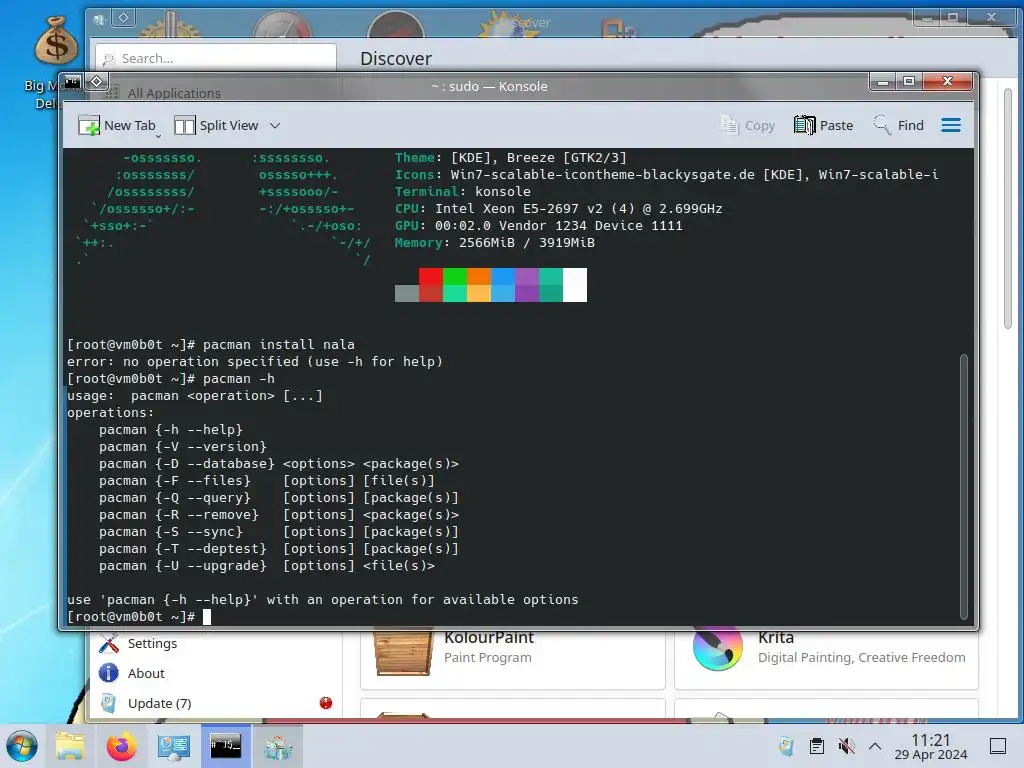Click the white neofetch color block
The height and width of the screenshot is (768, 1024).
point(575,285)
